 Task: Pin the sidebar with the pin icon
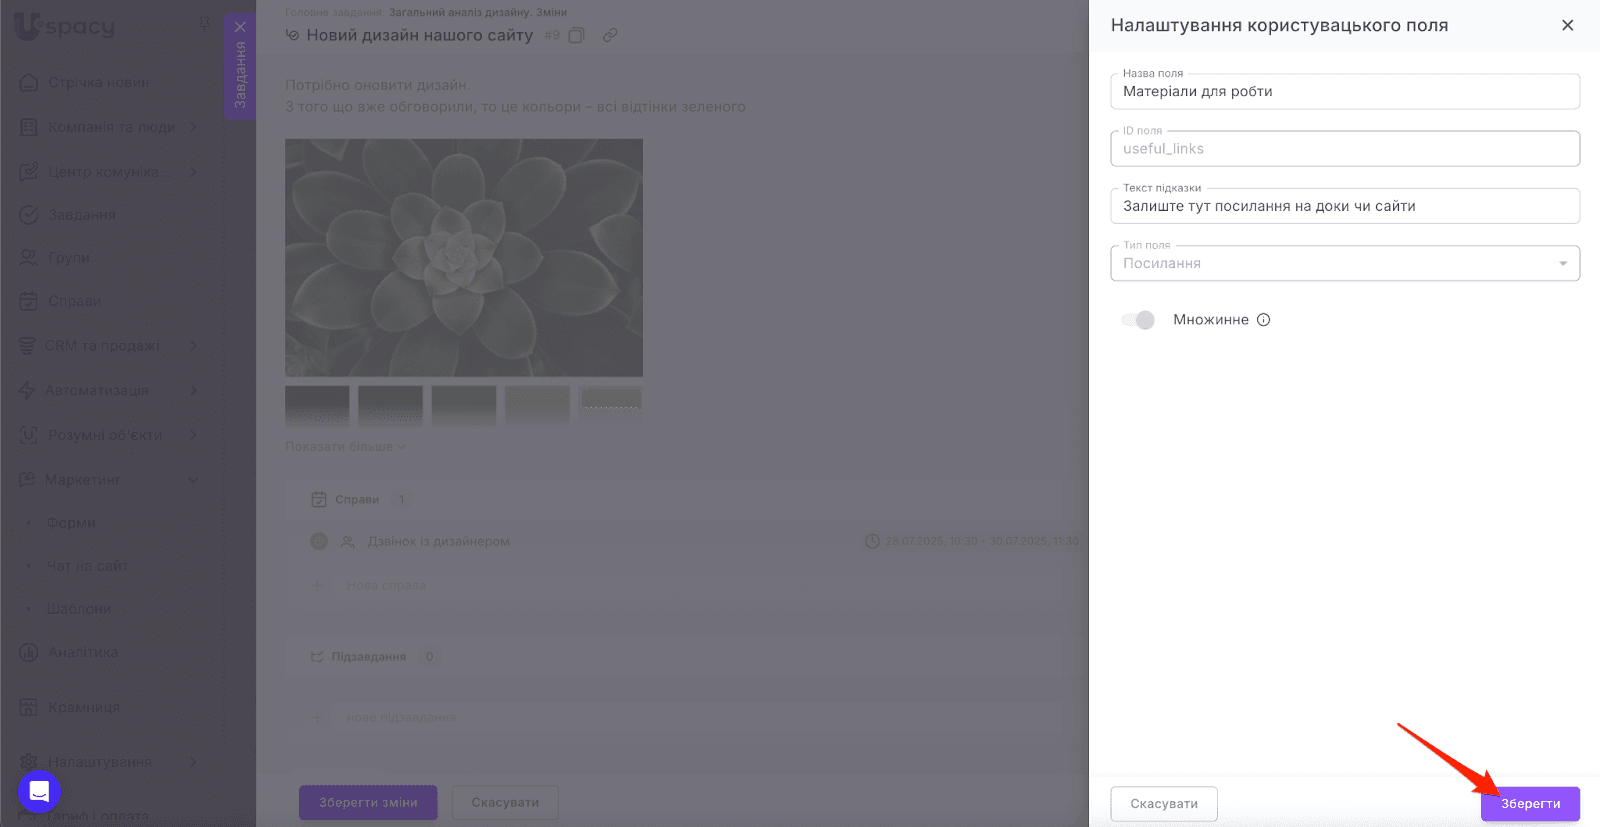point(204,23)
